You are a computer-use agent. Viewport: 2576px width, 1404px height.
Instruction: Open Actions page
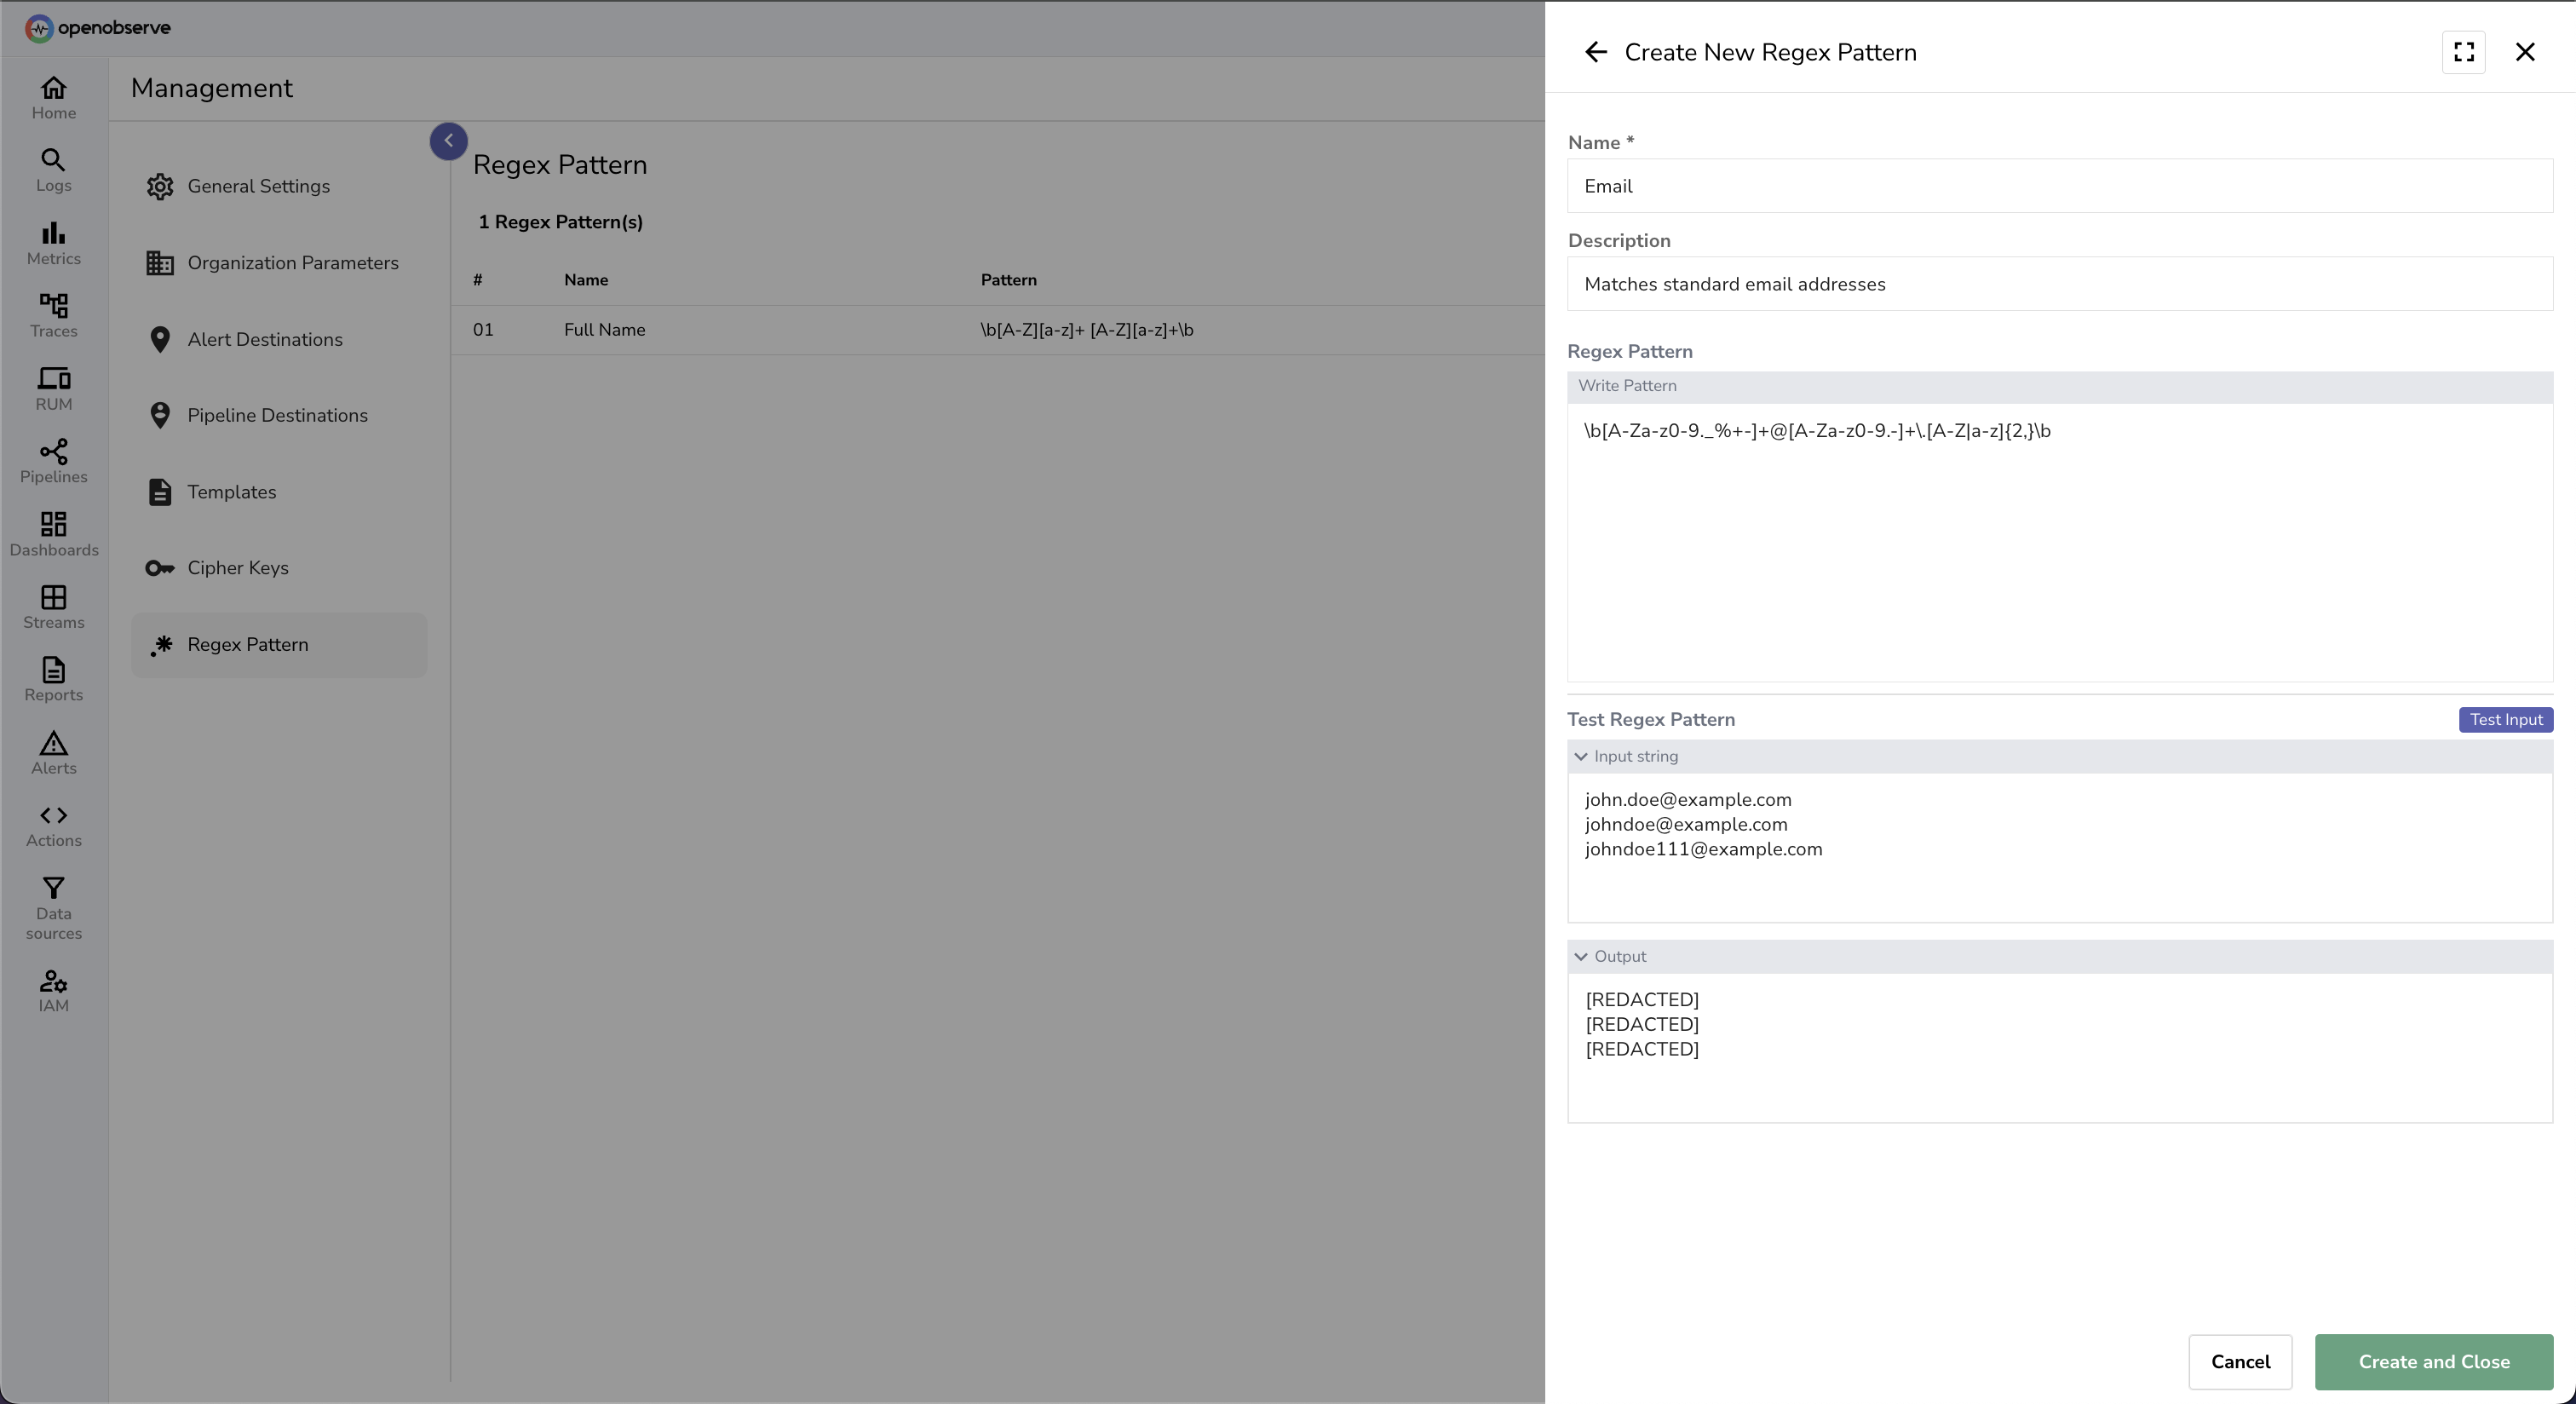point(54,826)
